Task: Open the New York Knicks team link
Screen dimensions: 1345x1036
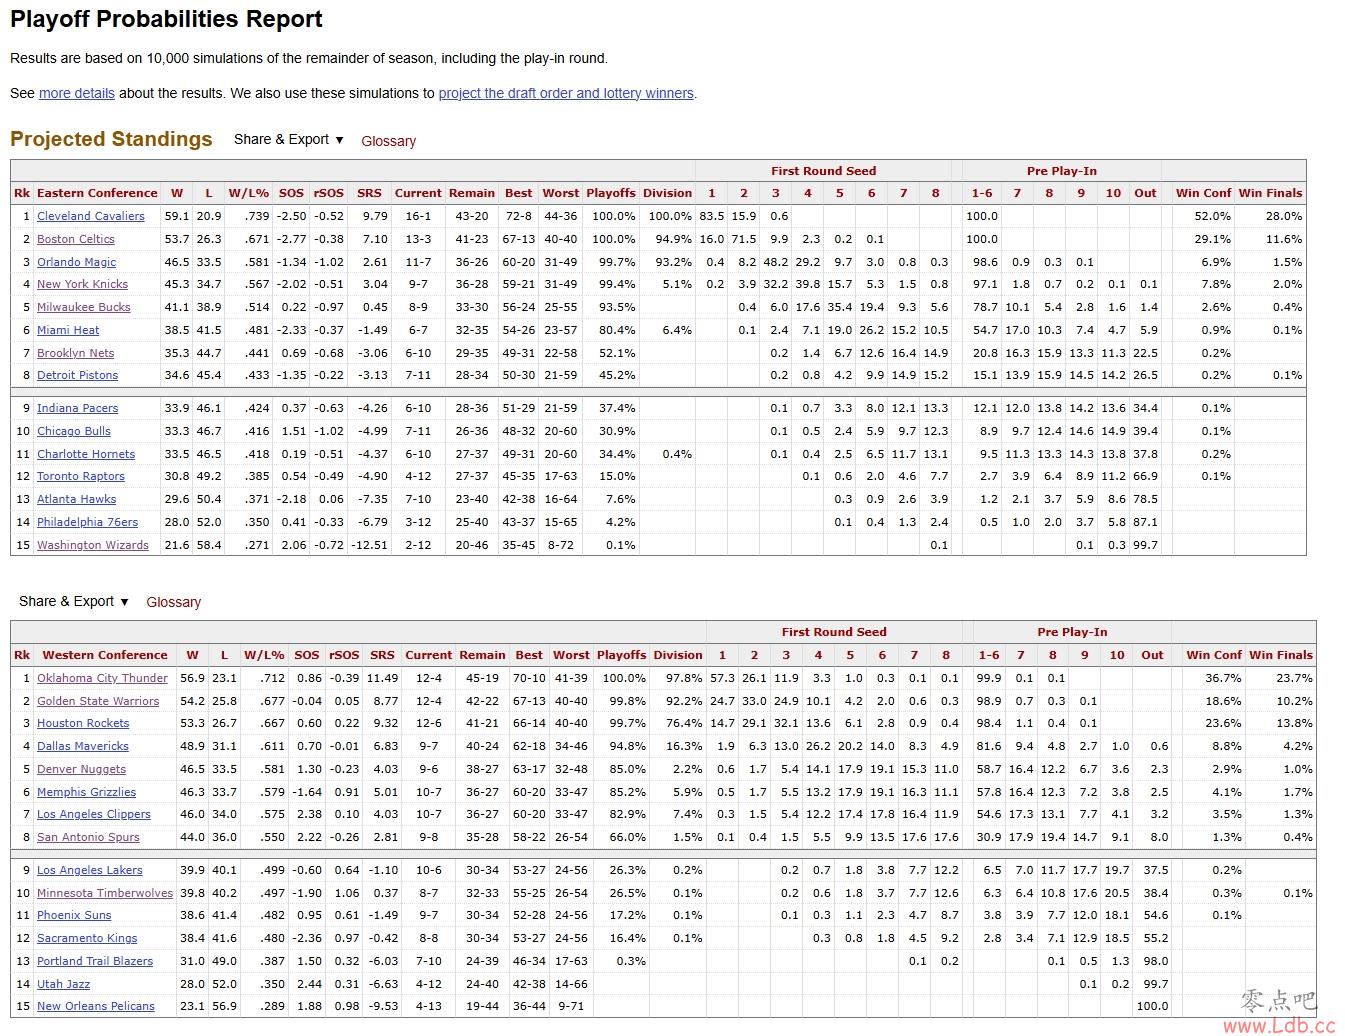Action: [x=83, y=284]
